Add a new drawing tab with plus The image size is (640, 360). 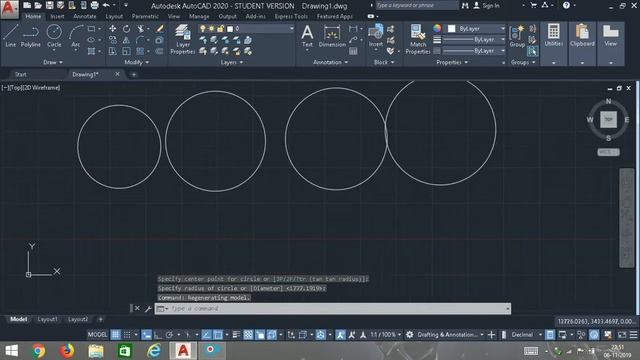click(x=134, y=74)
